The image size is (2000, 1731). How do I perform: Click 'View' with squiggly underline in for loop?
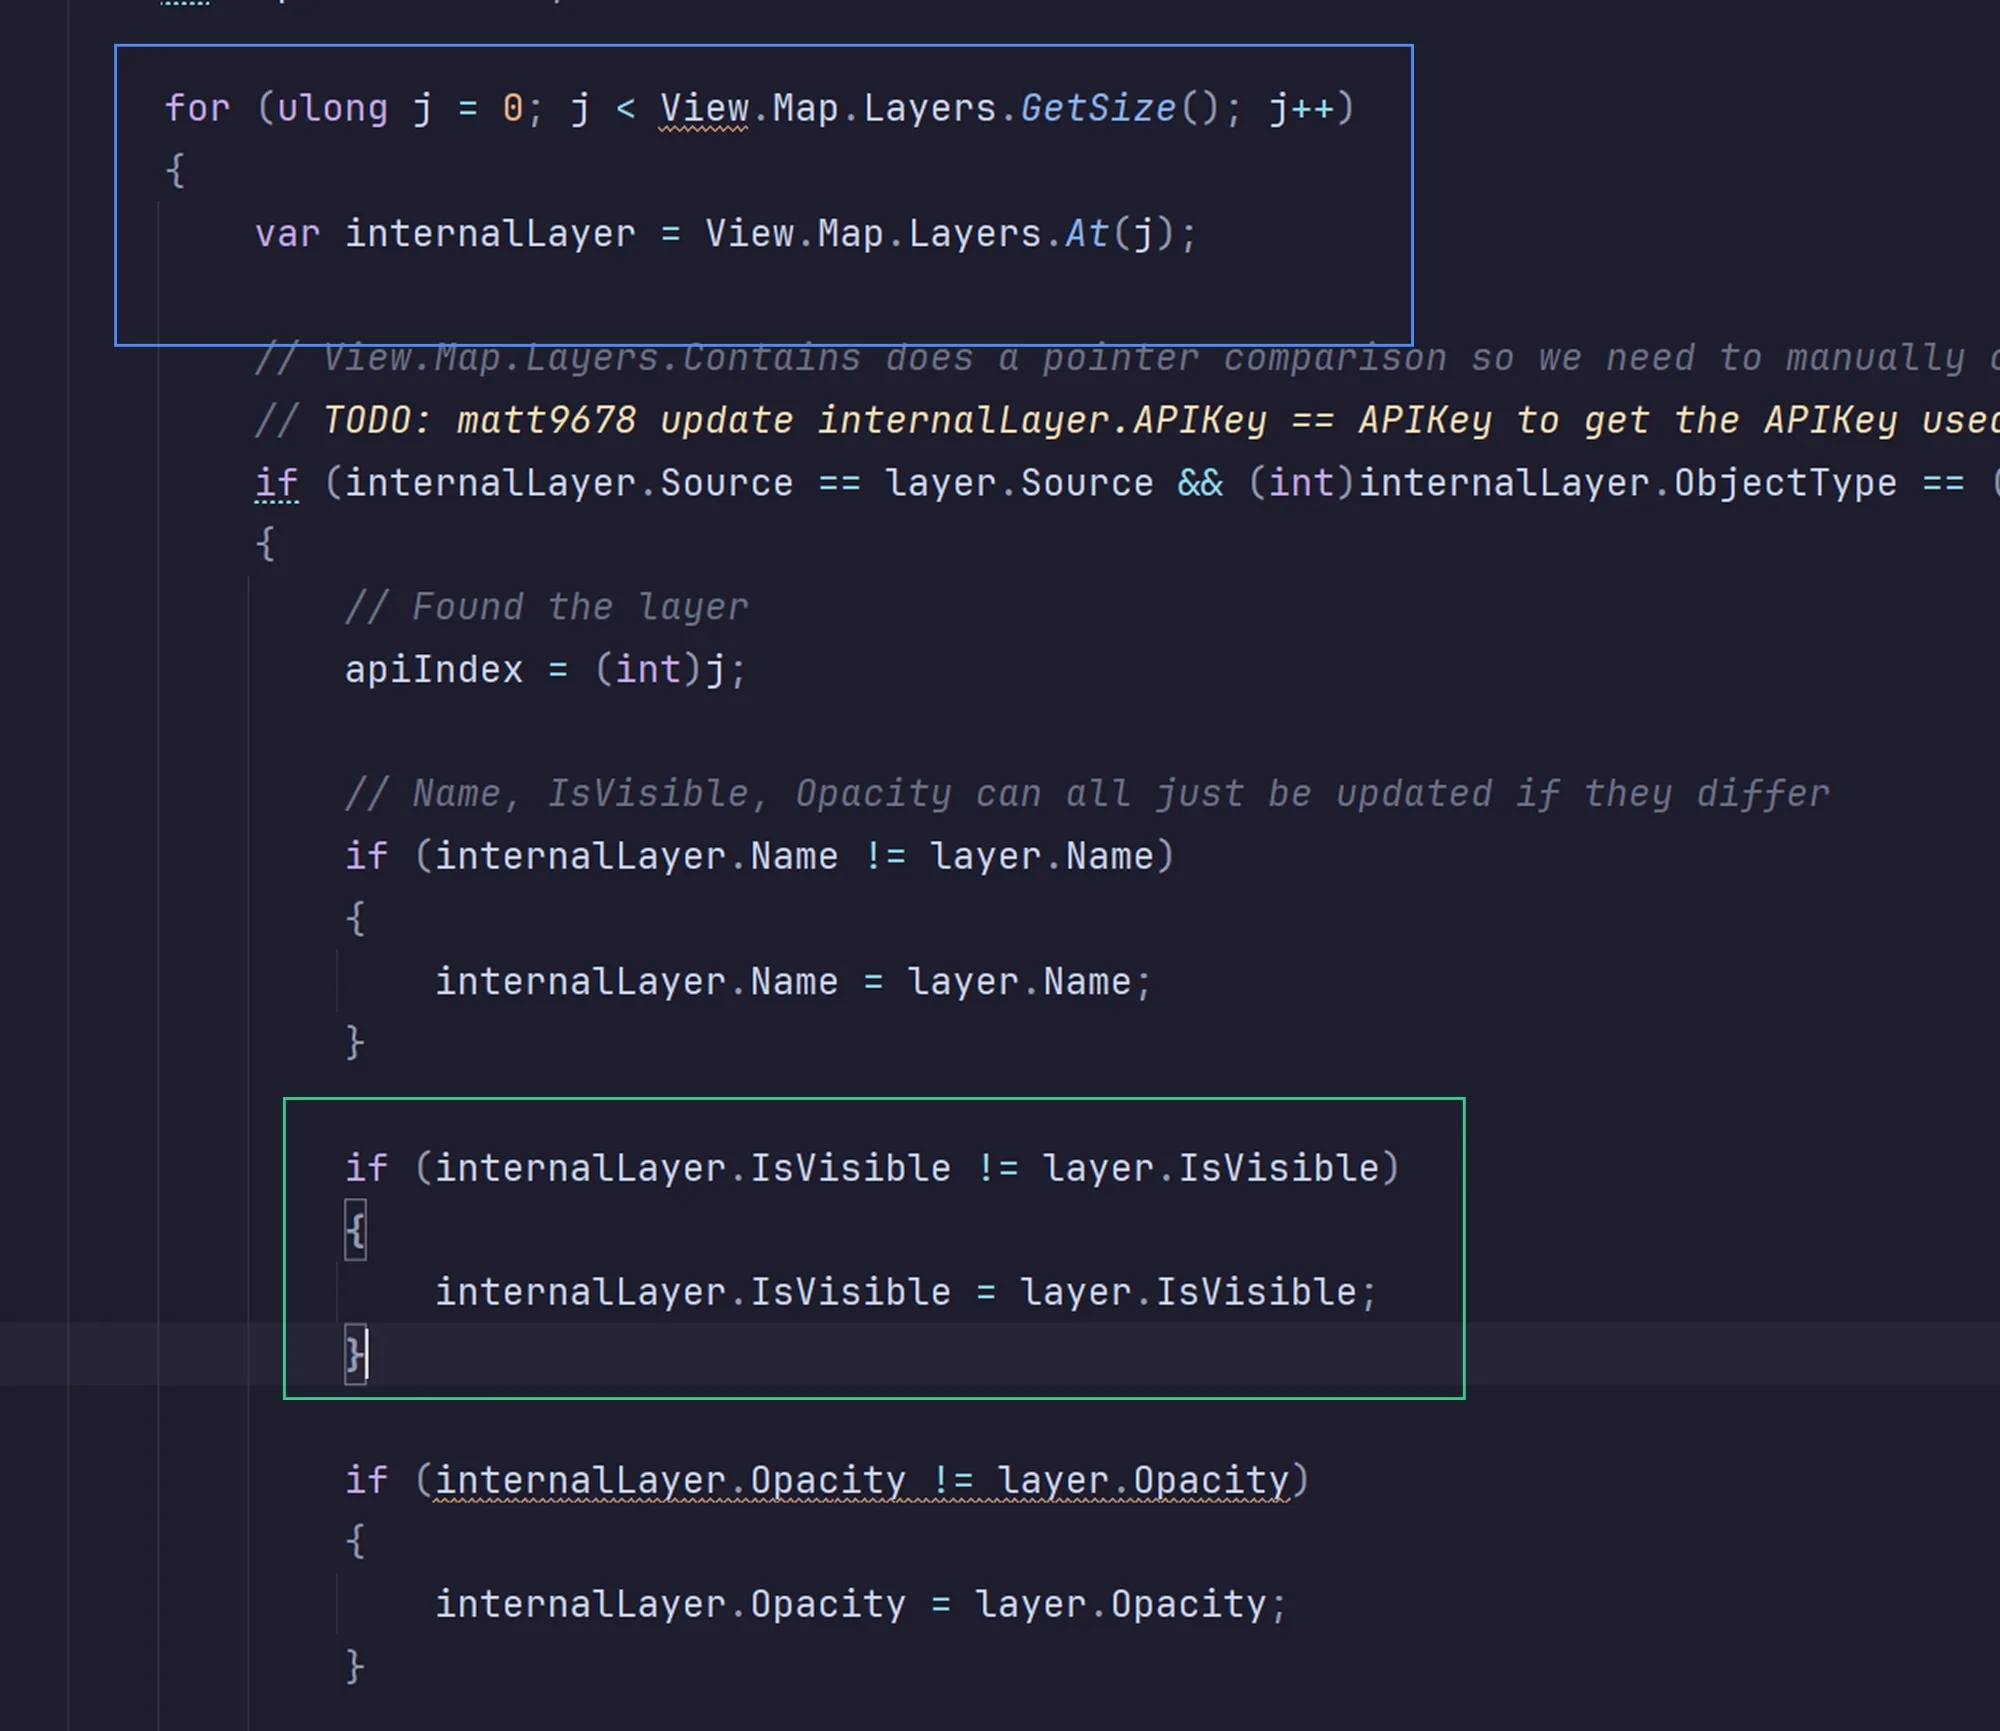click(704, 108)
